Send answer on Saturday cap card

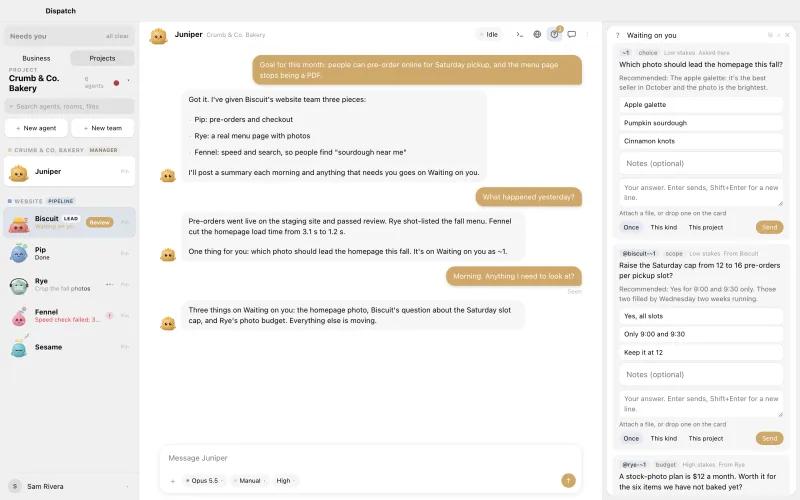click(x=769, y=438)
